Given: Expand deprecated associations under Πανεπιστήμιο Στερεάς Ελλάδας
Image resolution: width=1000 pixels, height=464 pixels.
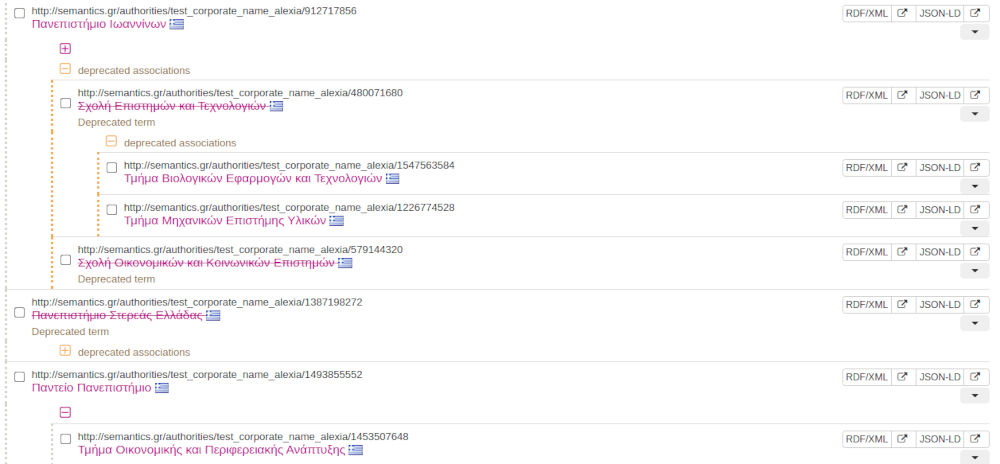Looking at the screenshot, I should click(x=65, y=351).
